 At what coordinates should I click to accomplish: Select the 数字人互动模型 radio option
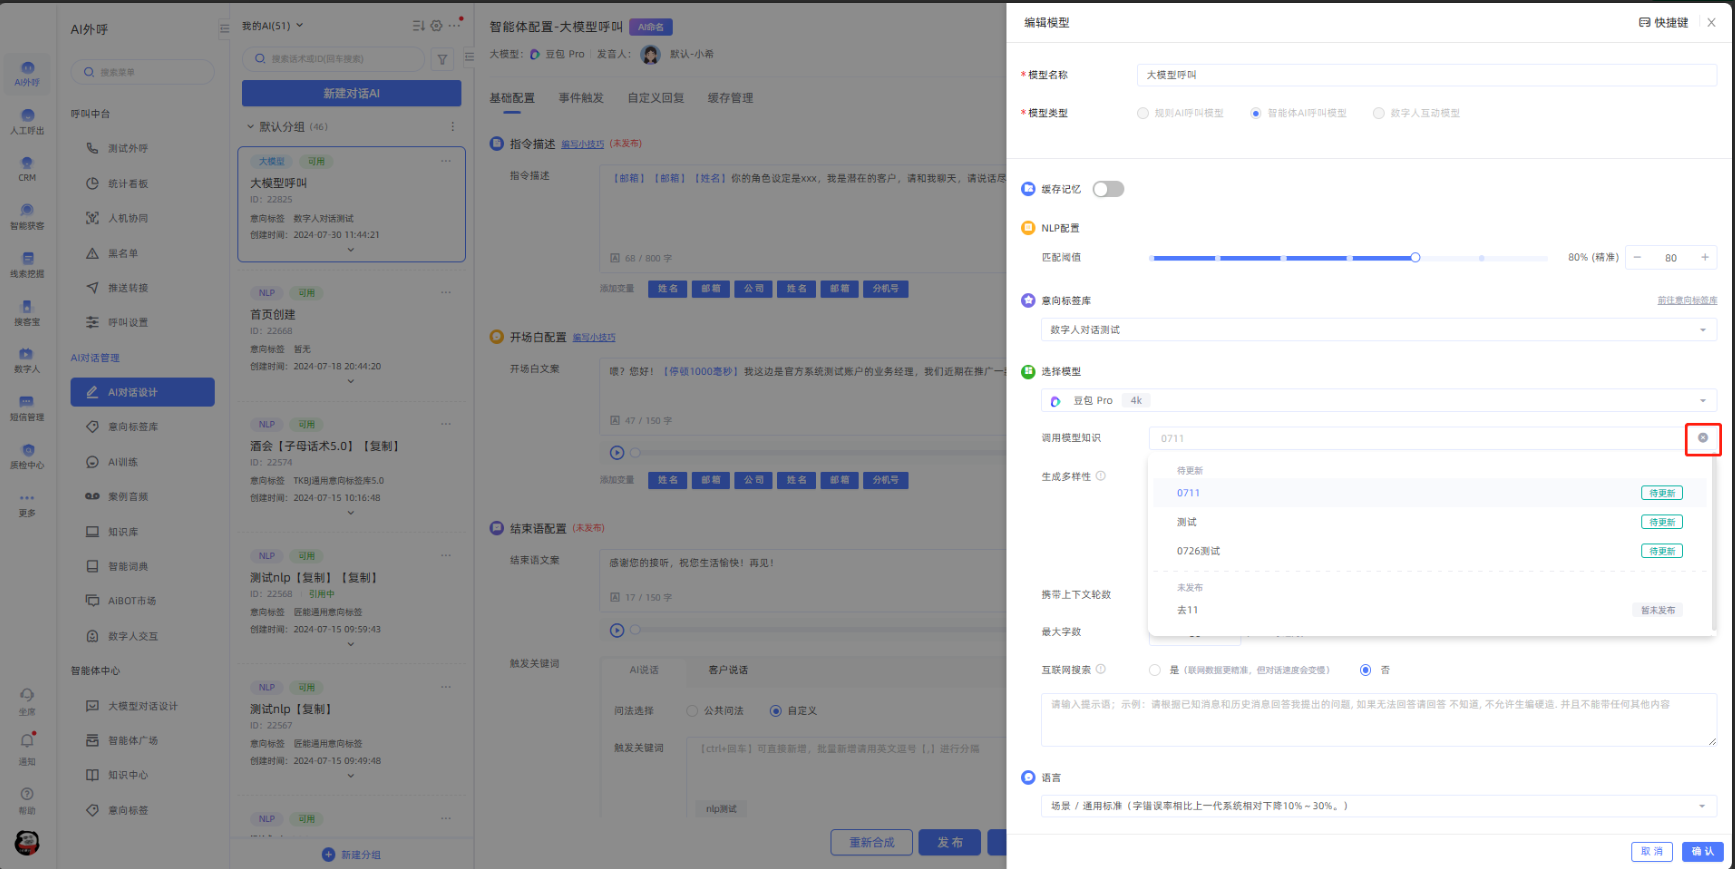[x=1379, y=113]
